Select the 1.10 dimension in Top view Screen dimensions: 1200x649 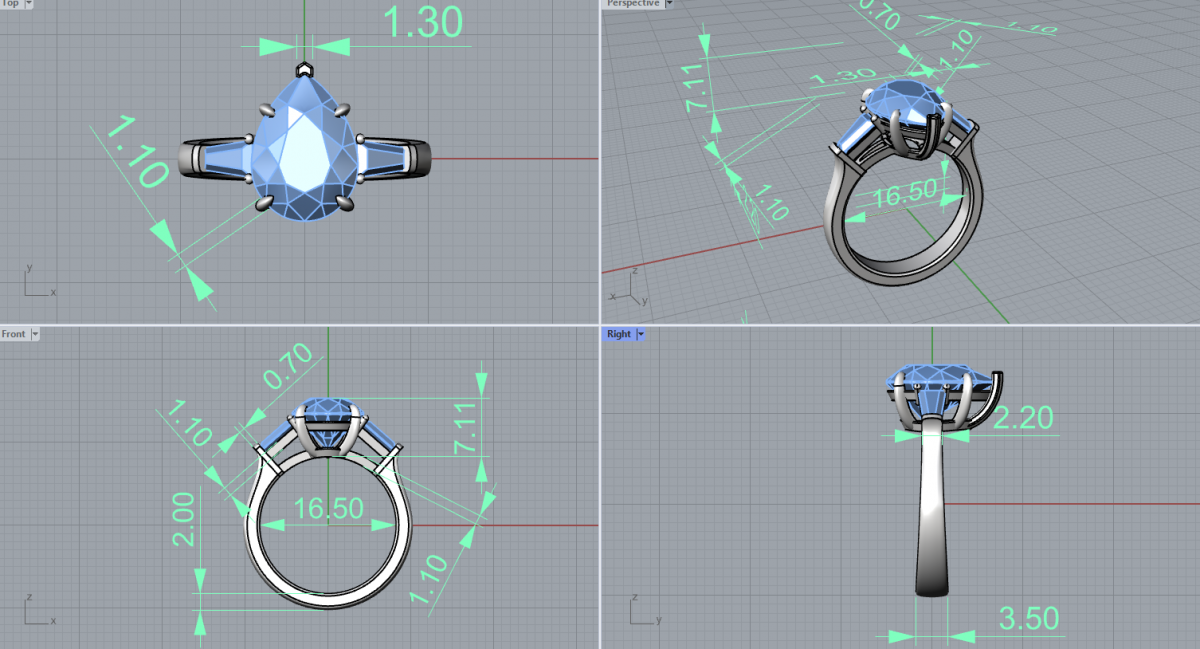(136, 152)
